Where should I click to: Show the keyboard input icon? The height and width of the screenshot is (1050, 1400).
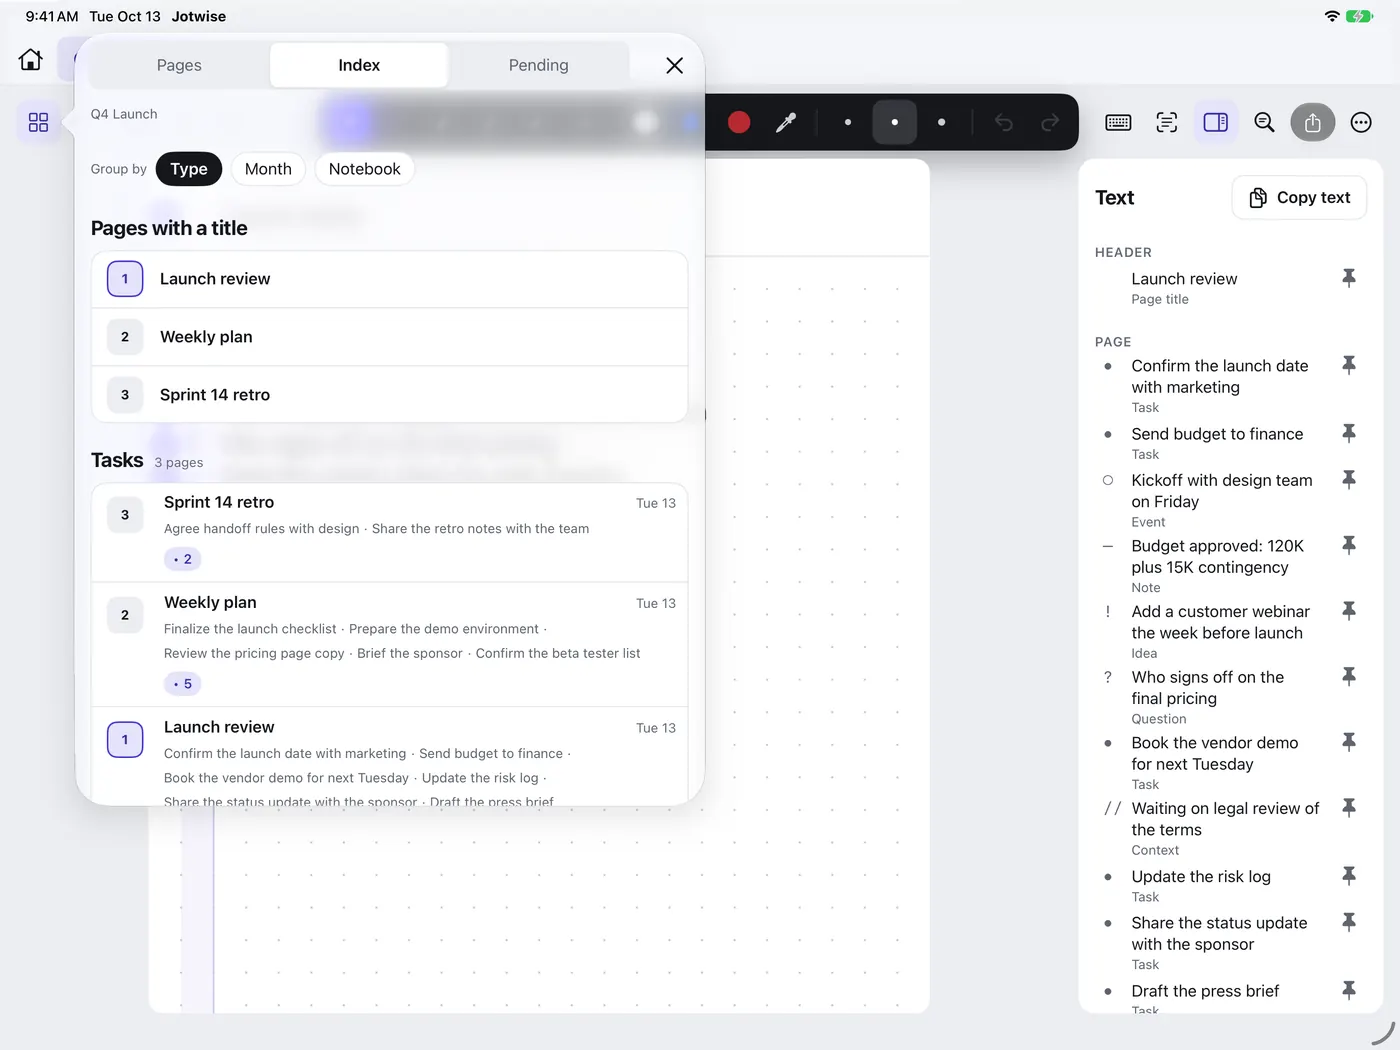tap(1118, 122)
